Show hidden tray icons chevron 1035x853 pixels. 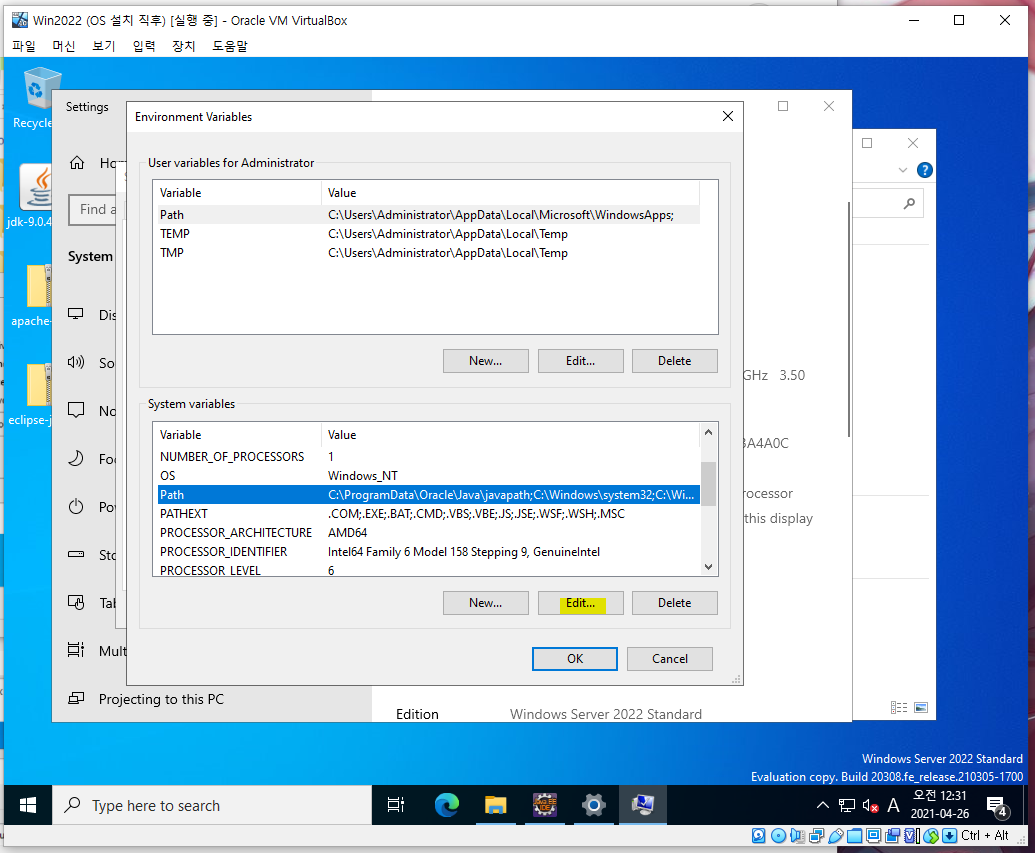(x=822, y=805)
